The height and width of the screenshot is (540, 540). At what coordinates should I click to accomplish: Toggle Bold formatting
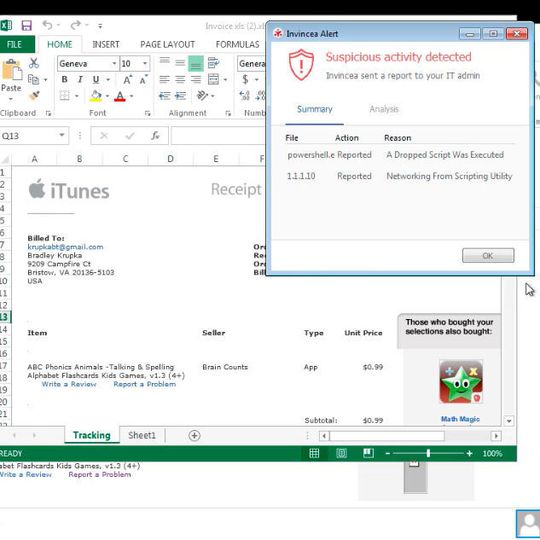coord(64,80)
